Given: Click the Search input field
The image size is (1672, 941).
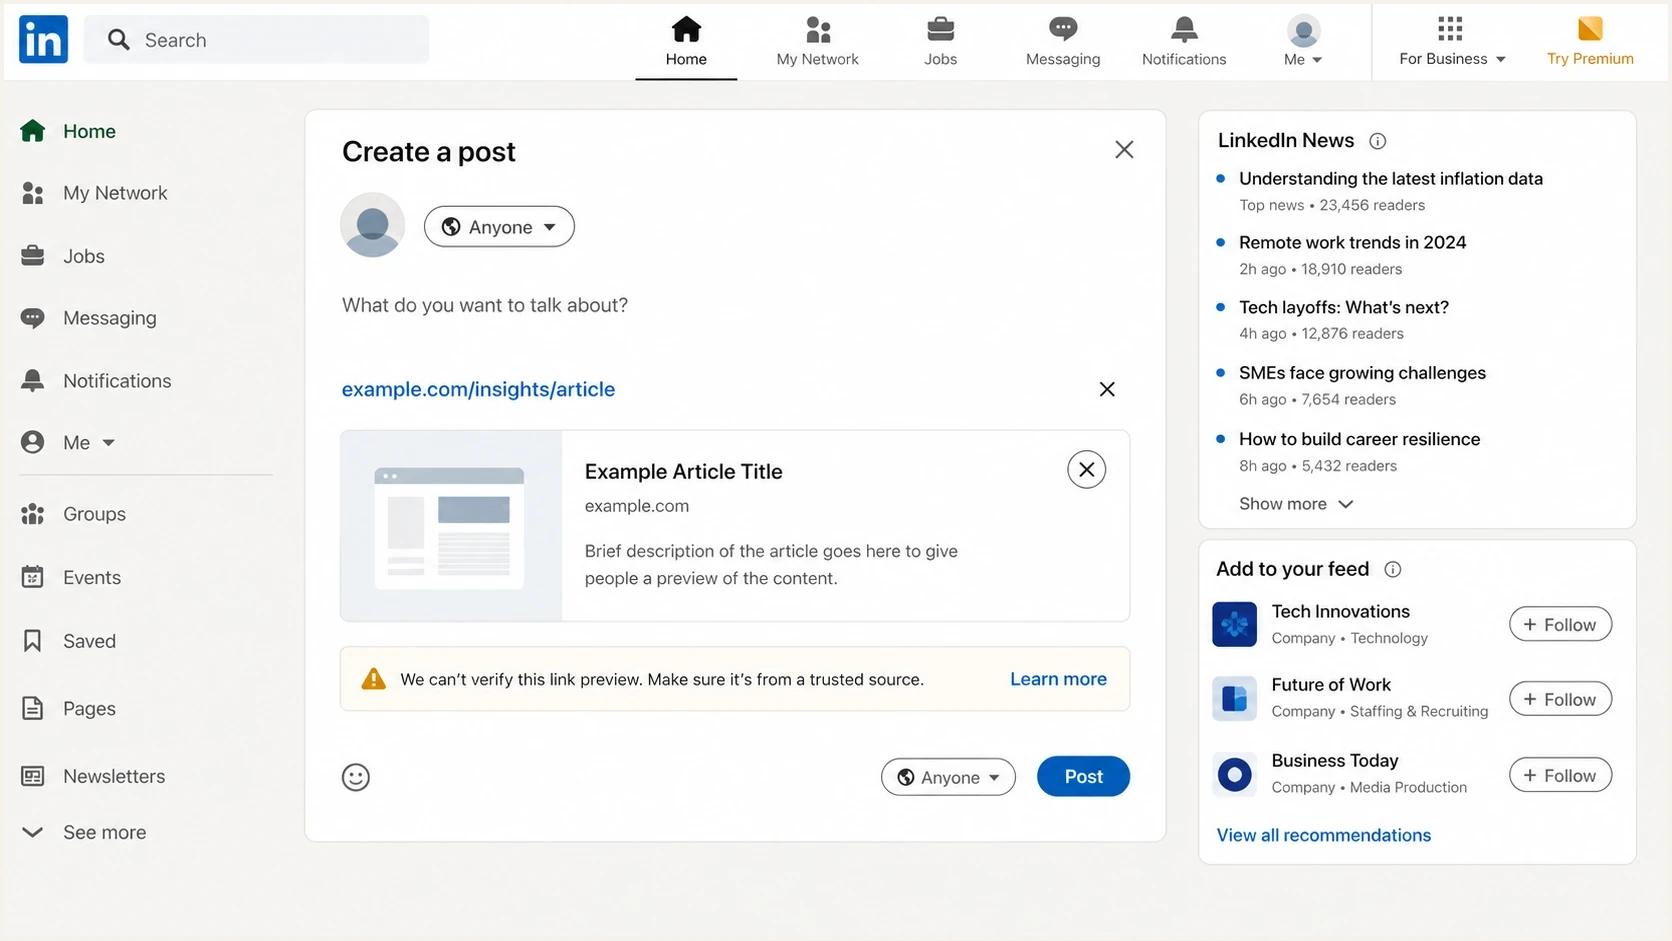Looking at the screenshot, I should [257, 39].
